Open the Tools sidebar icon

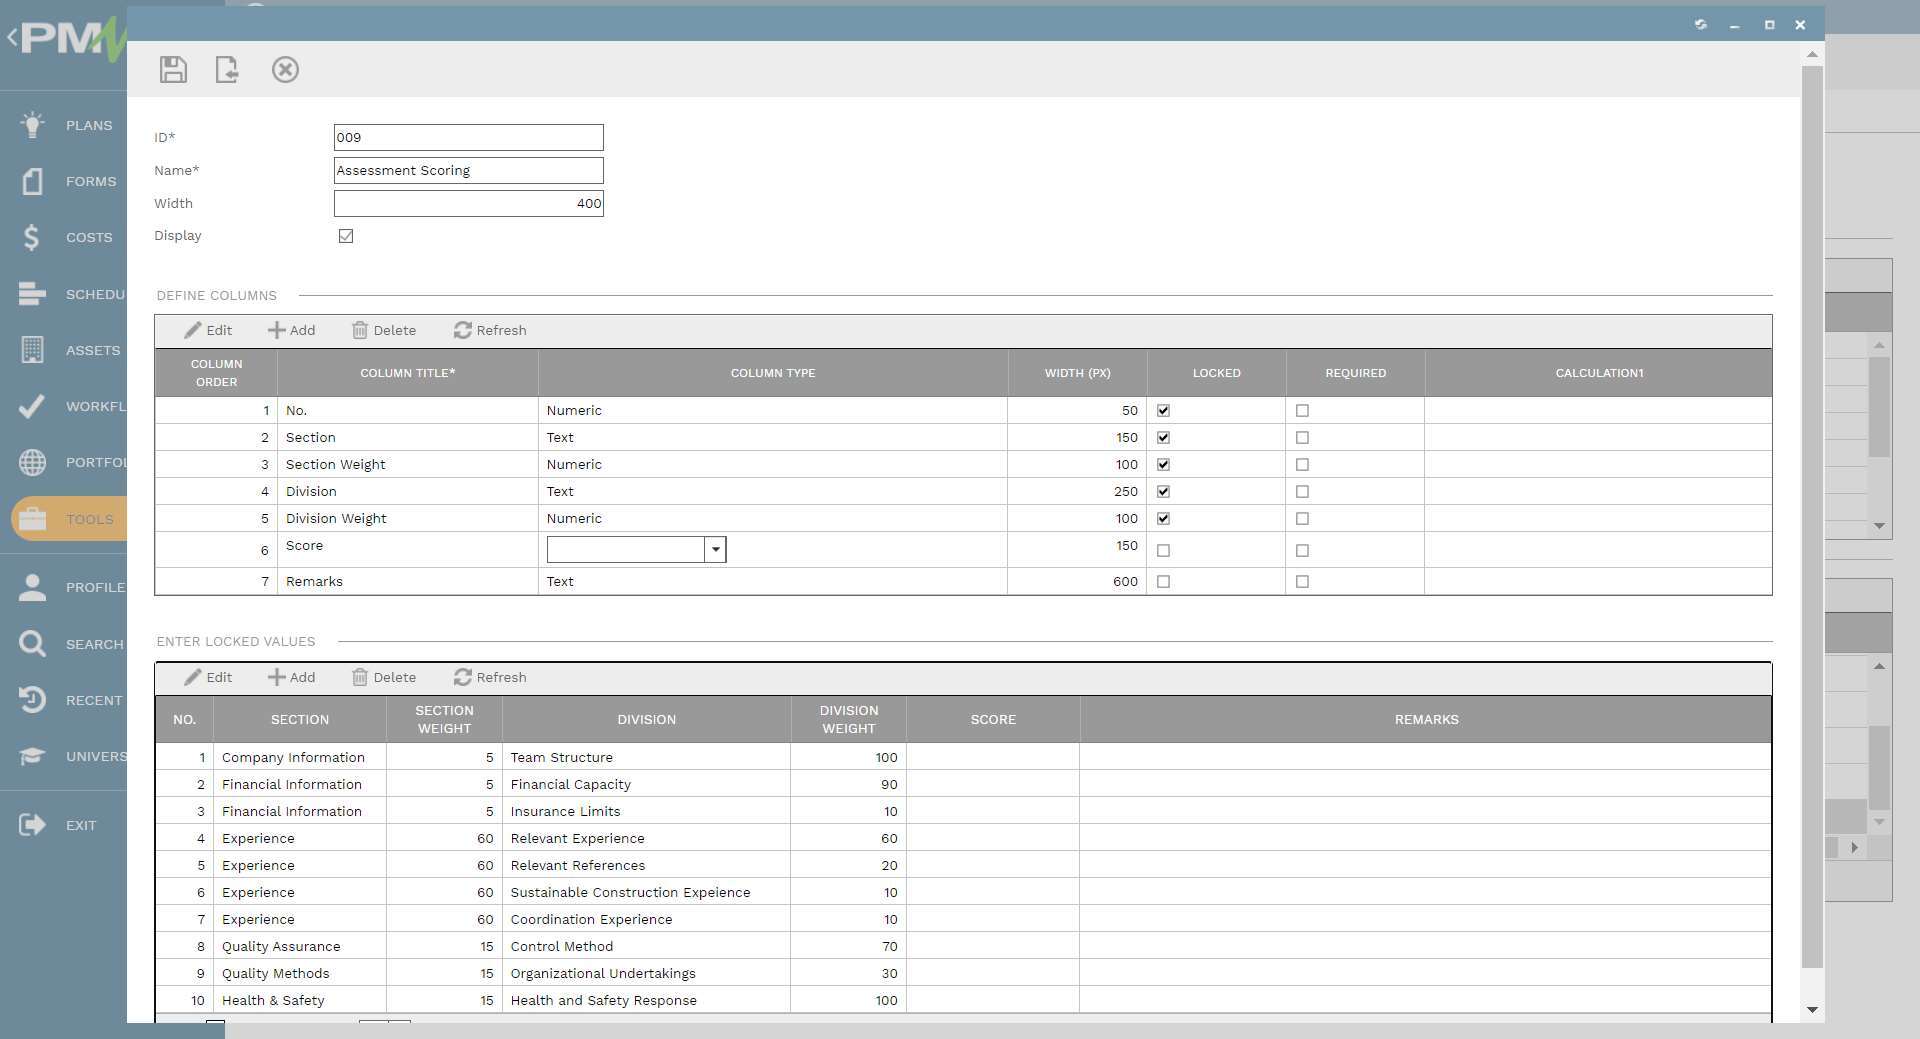click(x=31, y=518)
